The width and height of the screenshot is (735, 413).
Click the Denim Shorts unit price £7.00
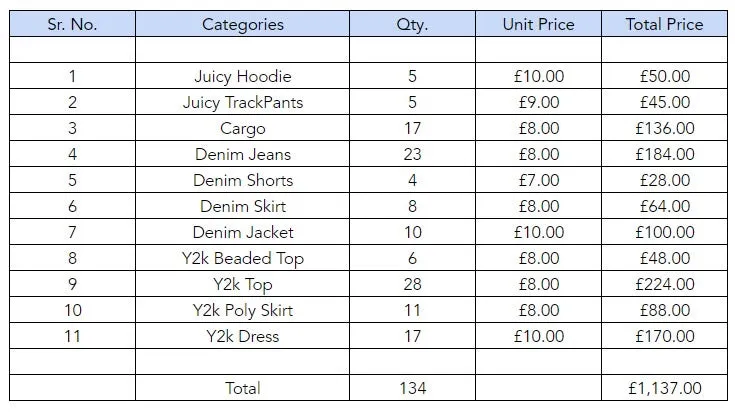pyautogui.click(x=539, y=180)
